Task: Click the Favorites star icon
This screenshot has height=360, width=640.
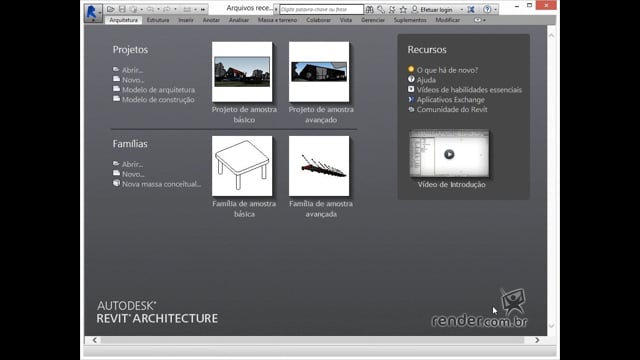Action: click(x=403, y=9)
